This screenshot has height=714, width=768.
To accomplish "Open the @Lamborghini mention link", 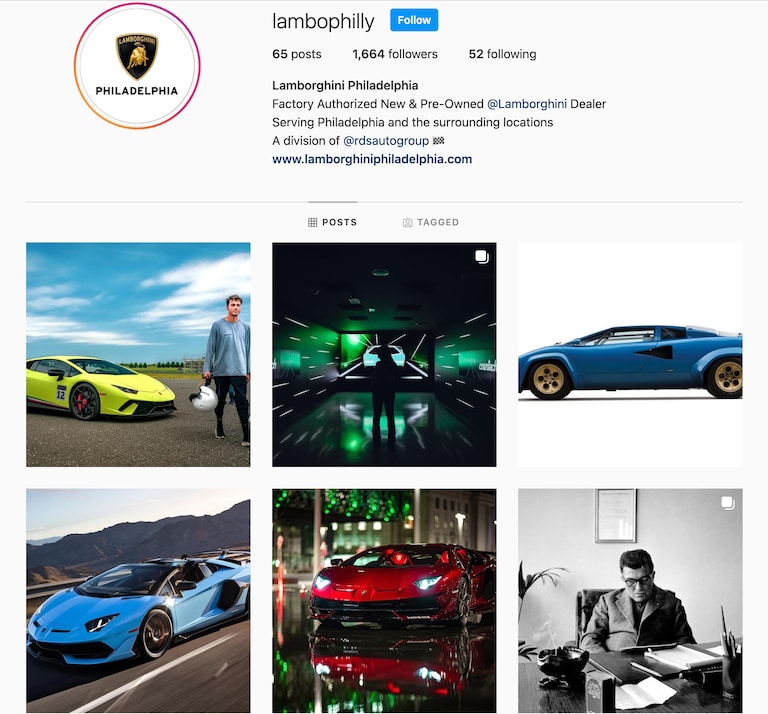I will [x=527, y=104].
